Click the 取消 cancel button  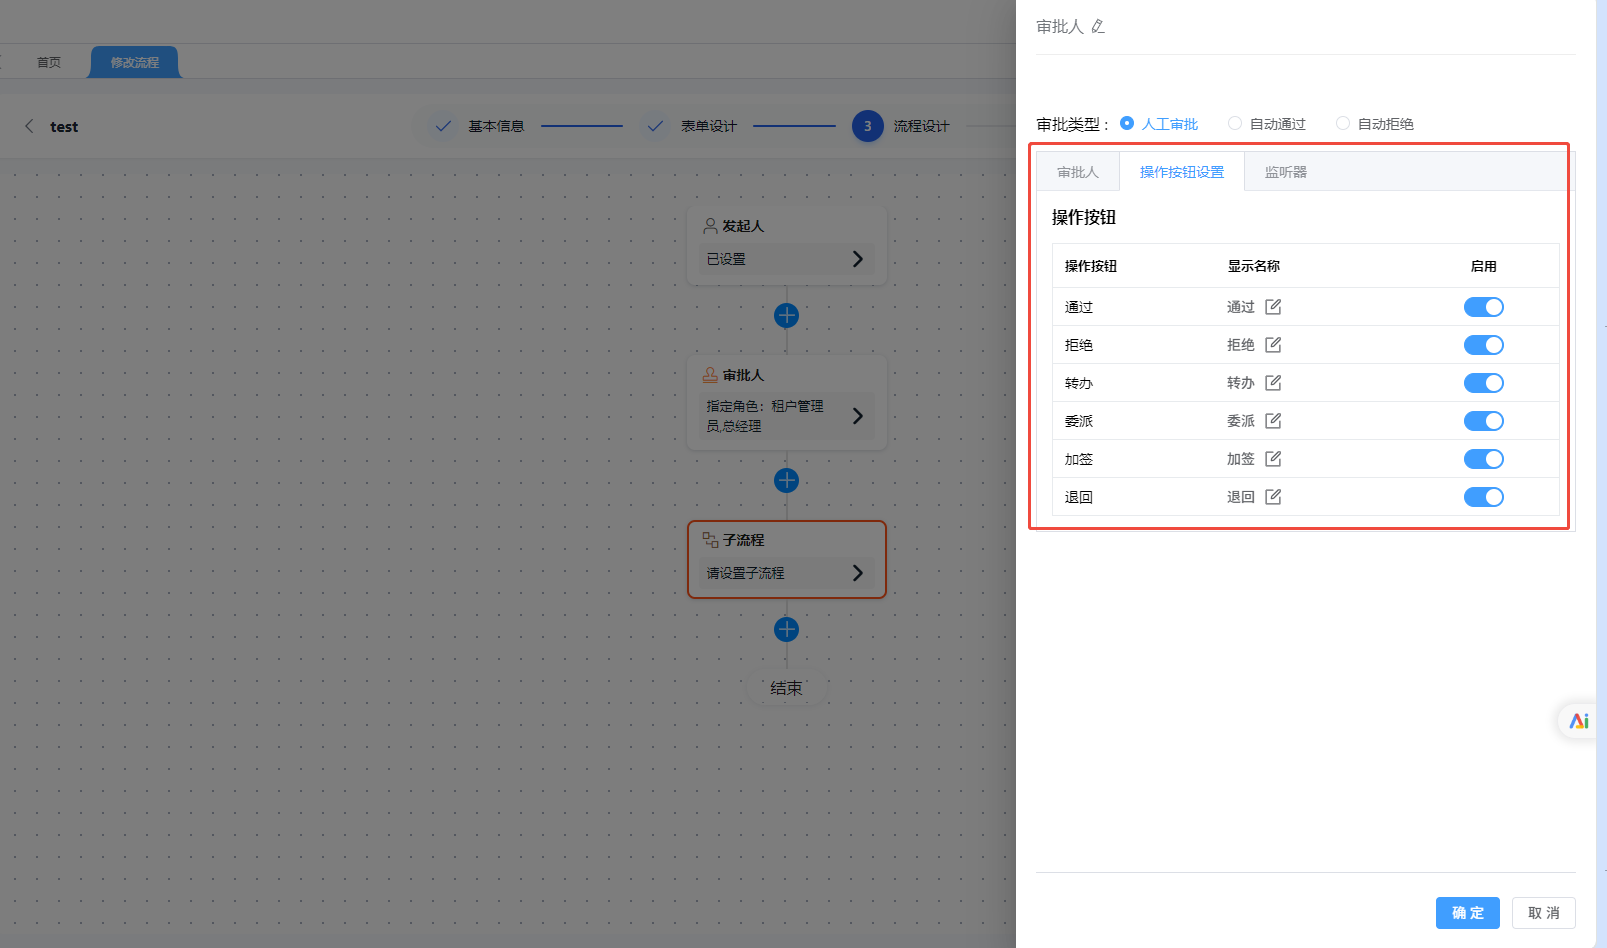[1544, 913]
